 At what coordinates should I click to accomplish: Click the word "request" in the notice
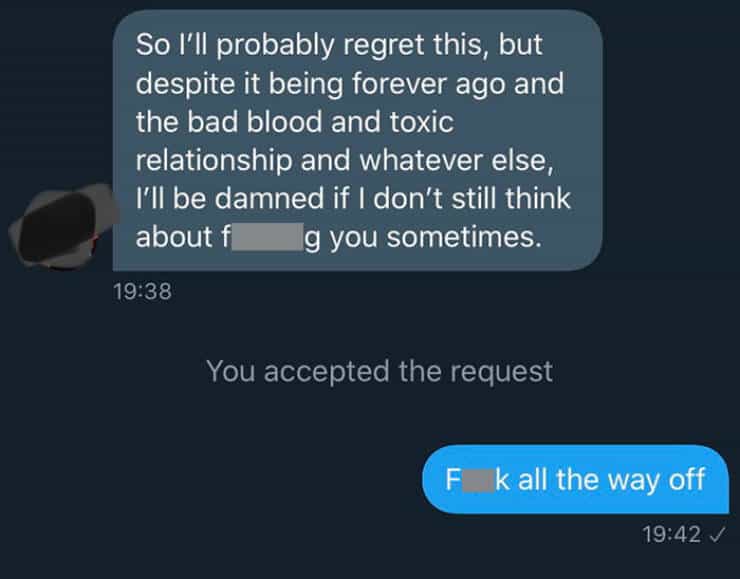tap(501, 371)
